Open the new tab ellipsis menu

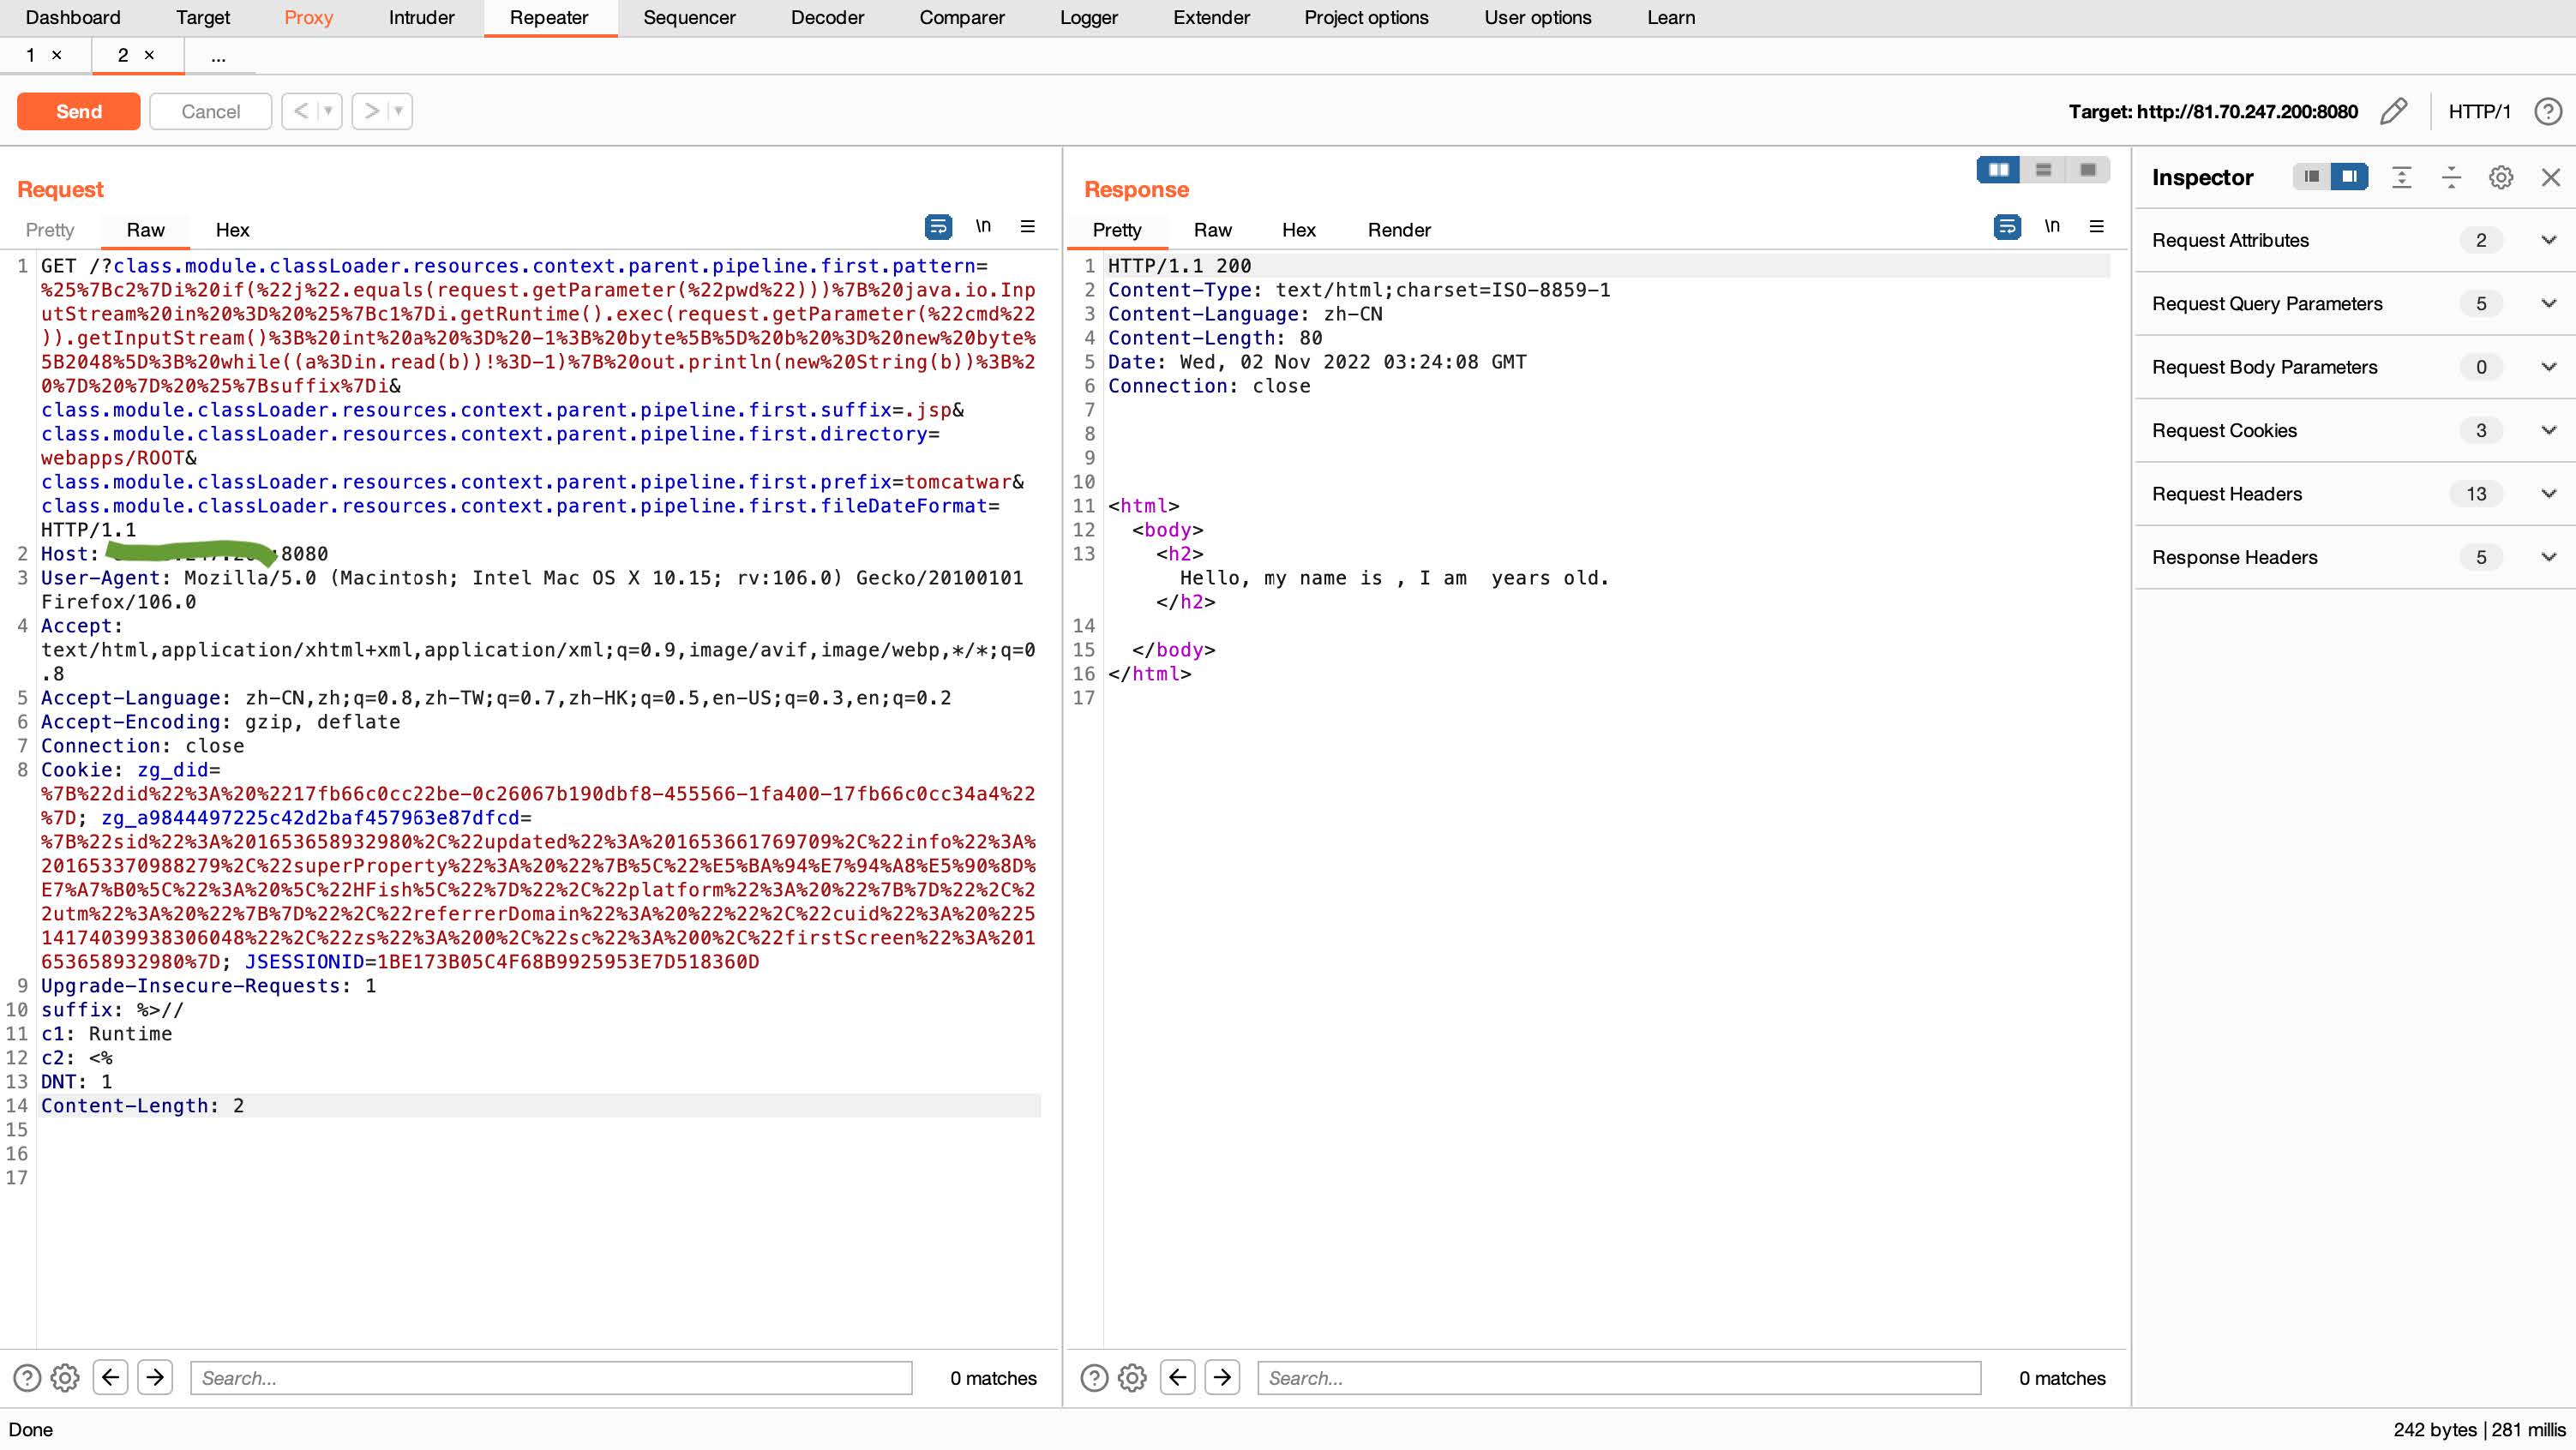(218, 56)
